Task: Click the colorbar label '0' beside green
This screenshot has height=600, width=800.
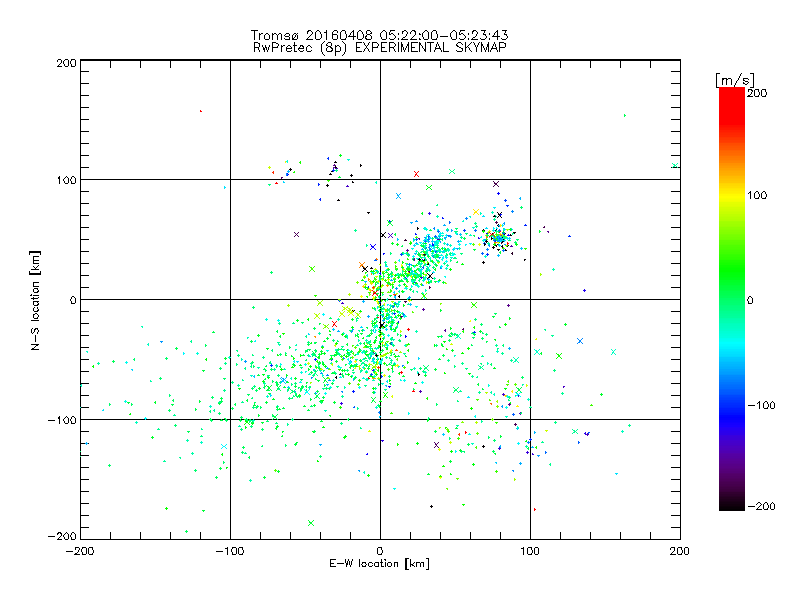Action: (x=751, y=300)
